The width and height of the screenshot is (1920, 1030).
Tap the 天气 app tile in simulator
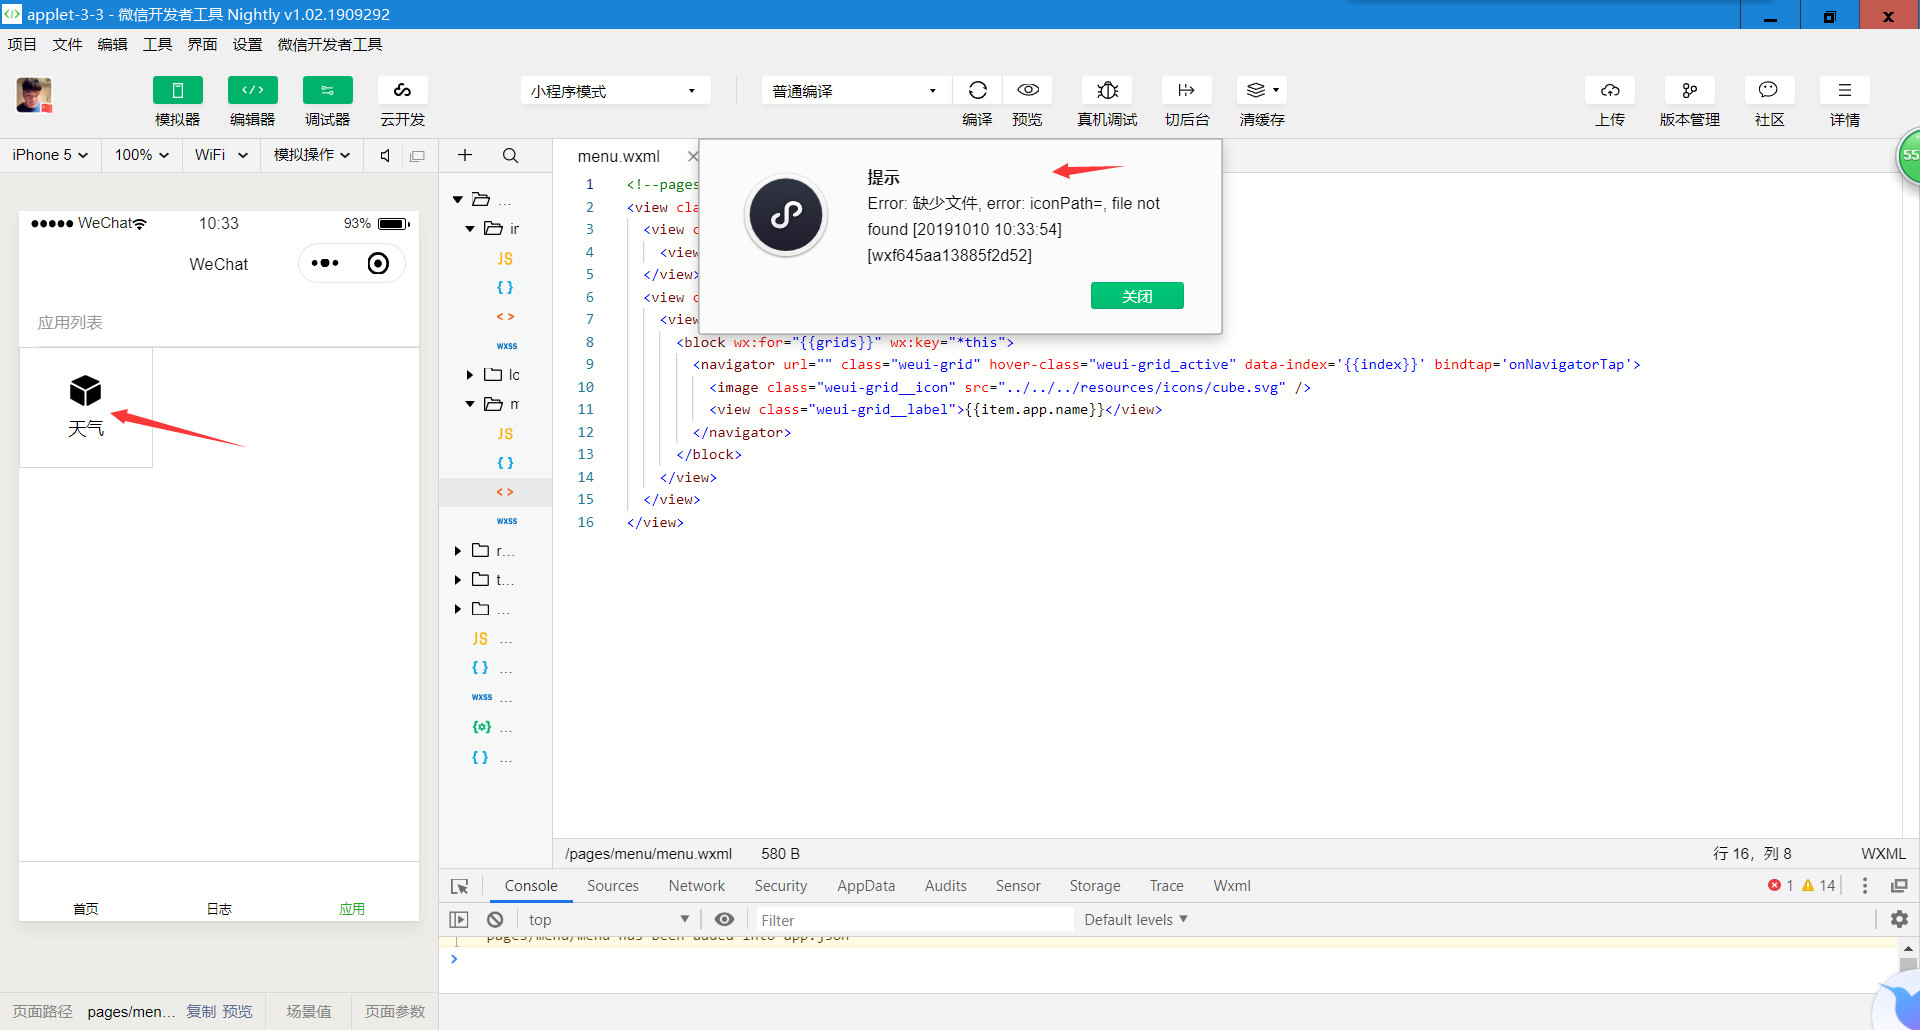point(86,406)
